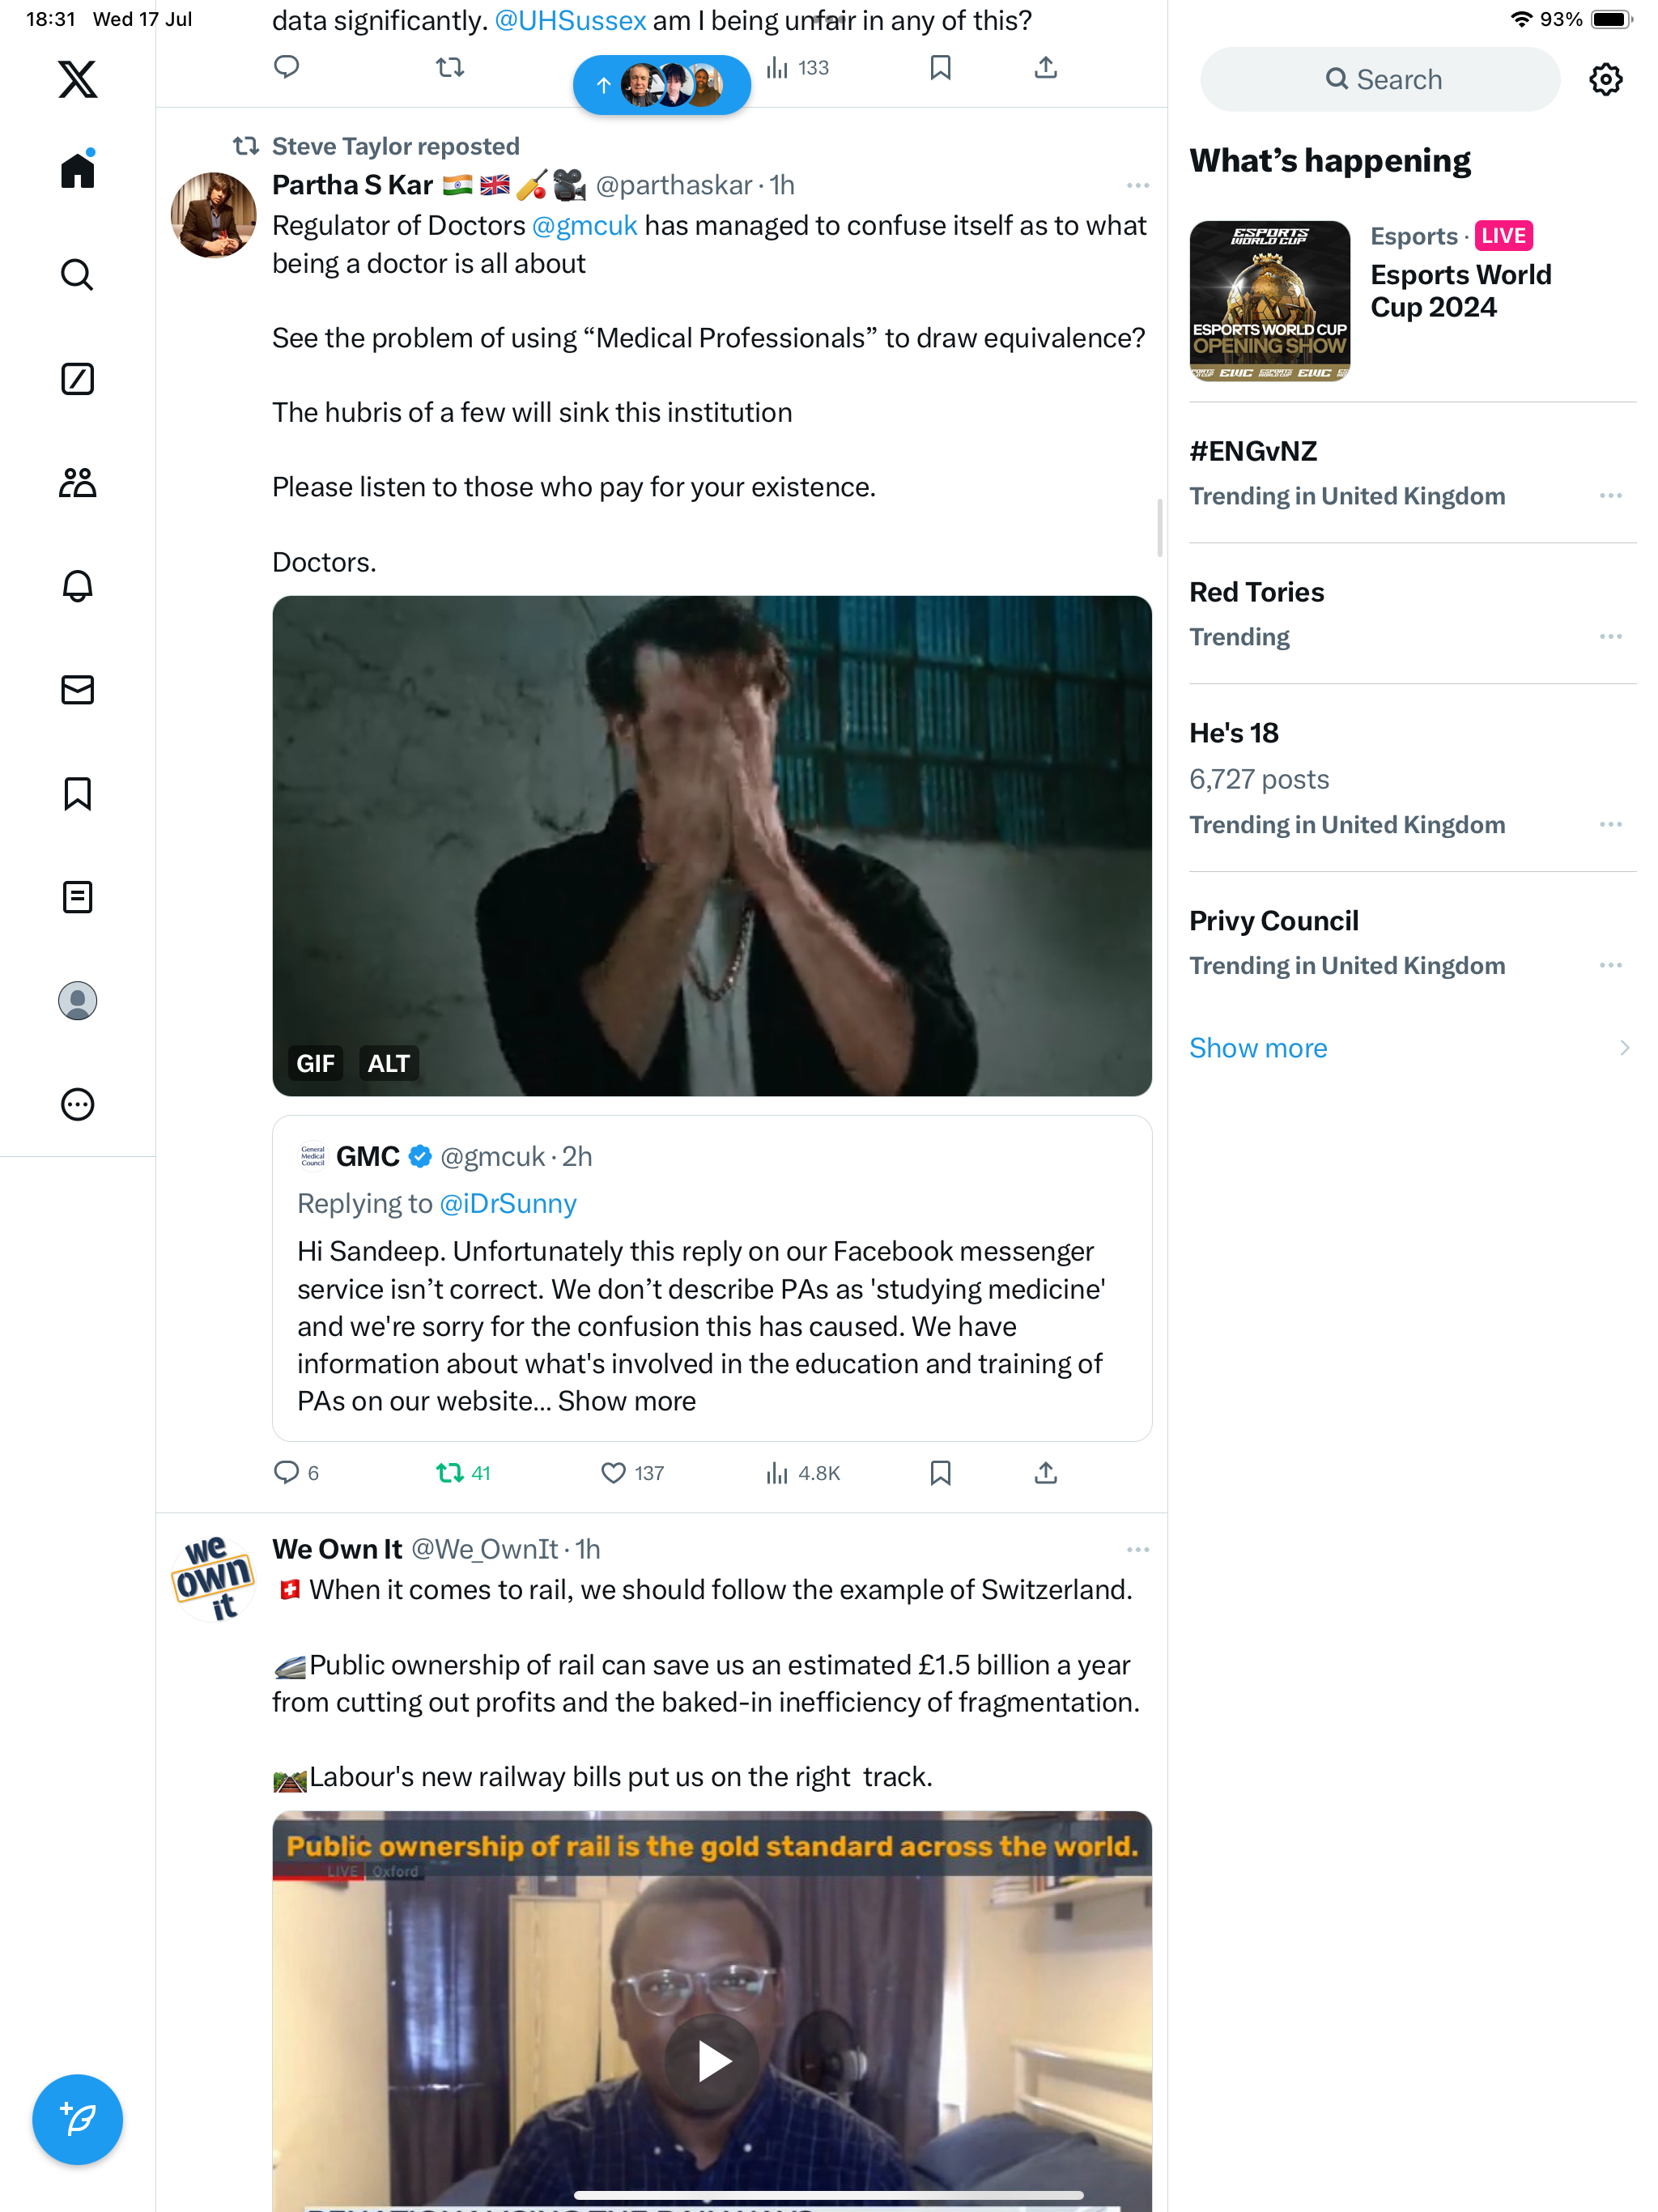This screenshot has width=1658, height=2212.
Task: Open more options for We Own It post
Action: (1137, 1549)
